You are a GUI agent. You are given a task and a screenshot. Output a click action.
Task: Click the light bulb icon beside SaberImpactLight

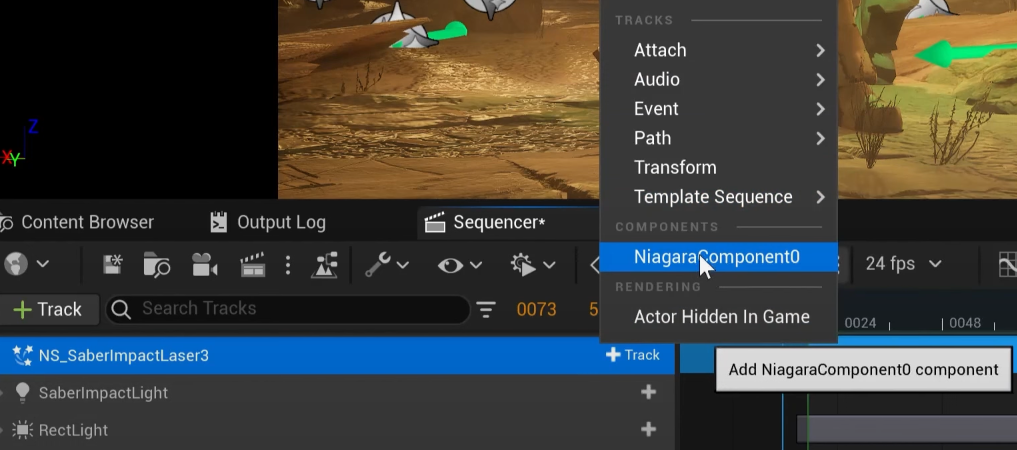[x=23, y=392]
